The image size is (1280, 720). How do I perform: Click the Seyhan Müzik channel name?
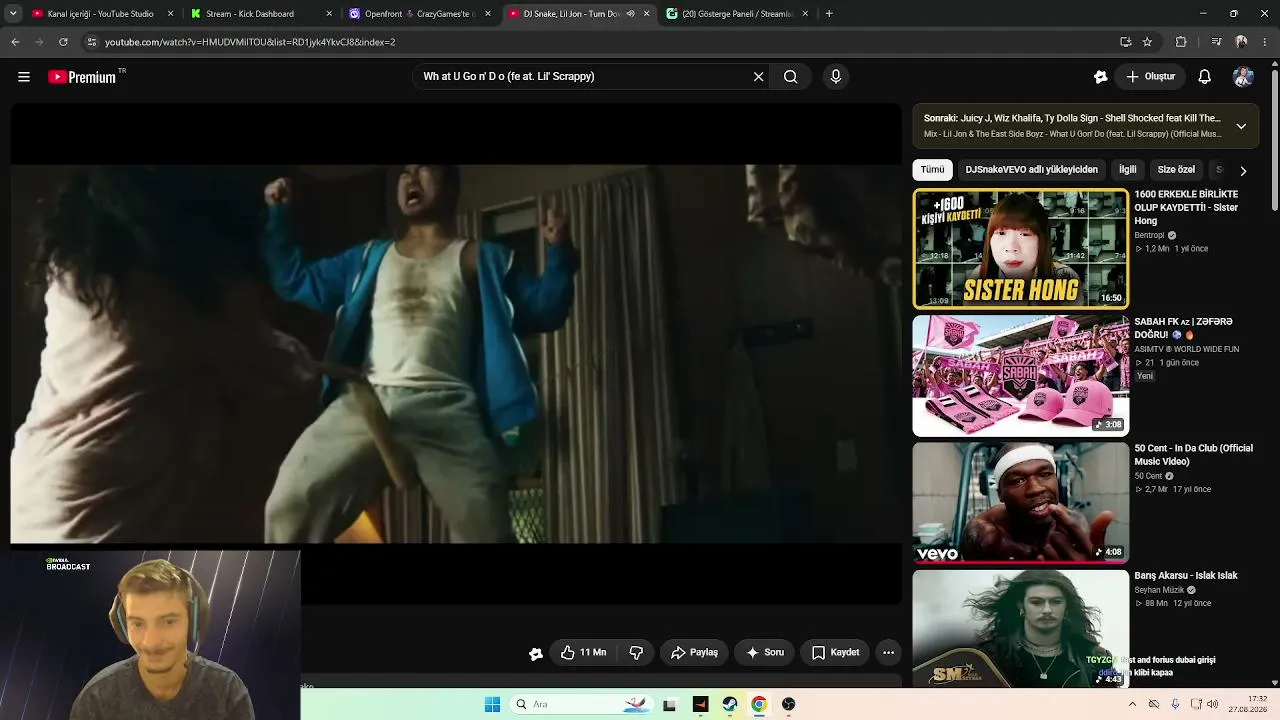click(x=1159, y=590)
